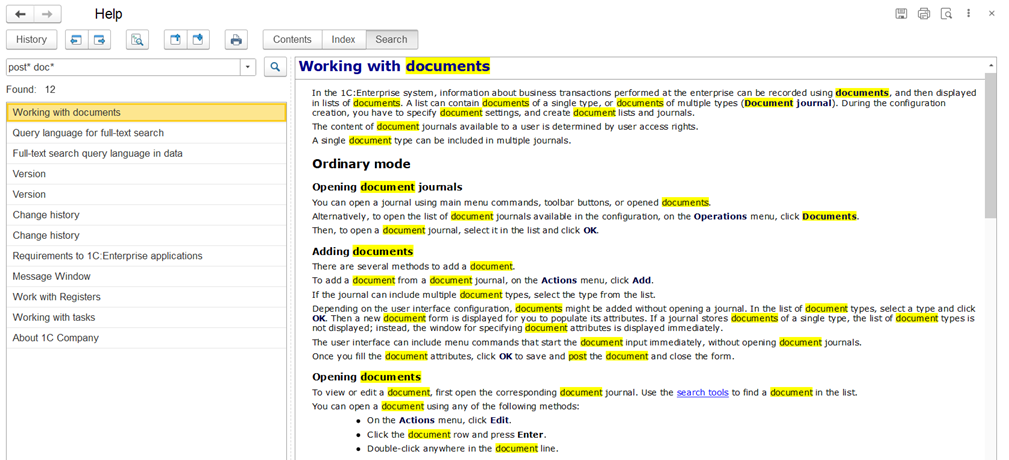
Task: Expand the search query dropdown arrow
Action: (x=247, y=67)
